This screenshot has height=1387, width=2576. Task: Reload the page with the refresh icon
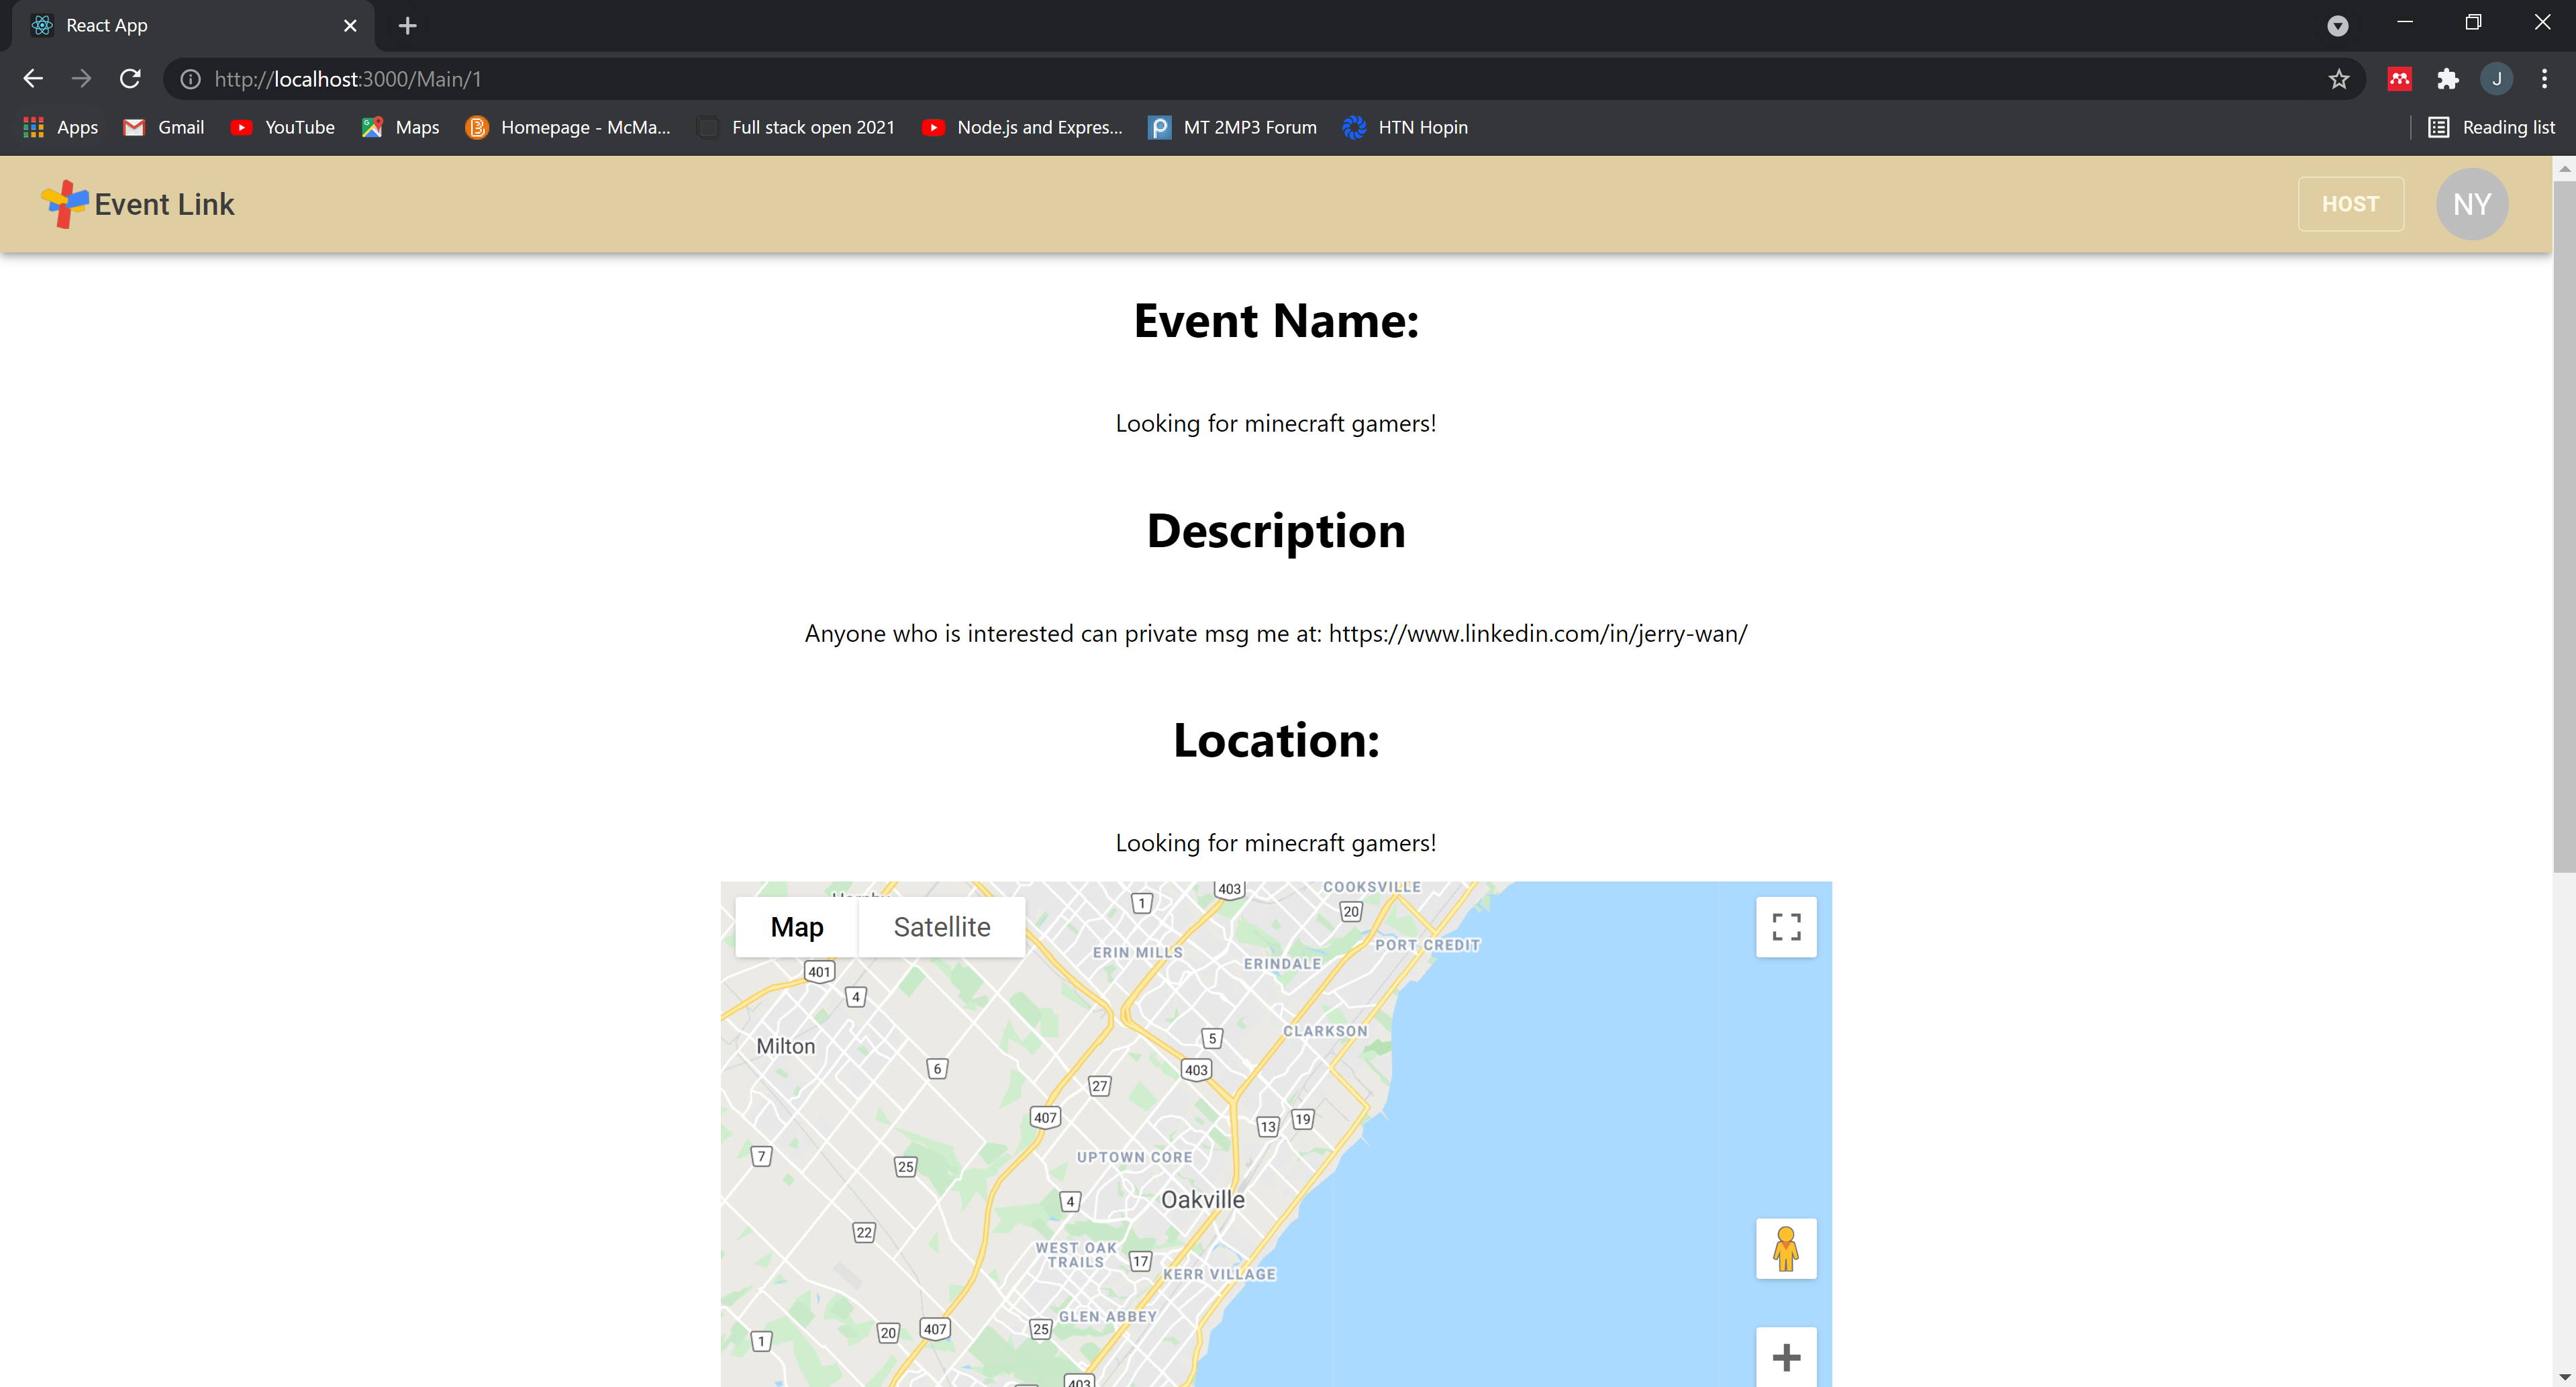coord(130,79)
